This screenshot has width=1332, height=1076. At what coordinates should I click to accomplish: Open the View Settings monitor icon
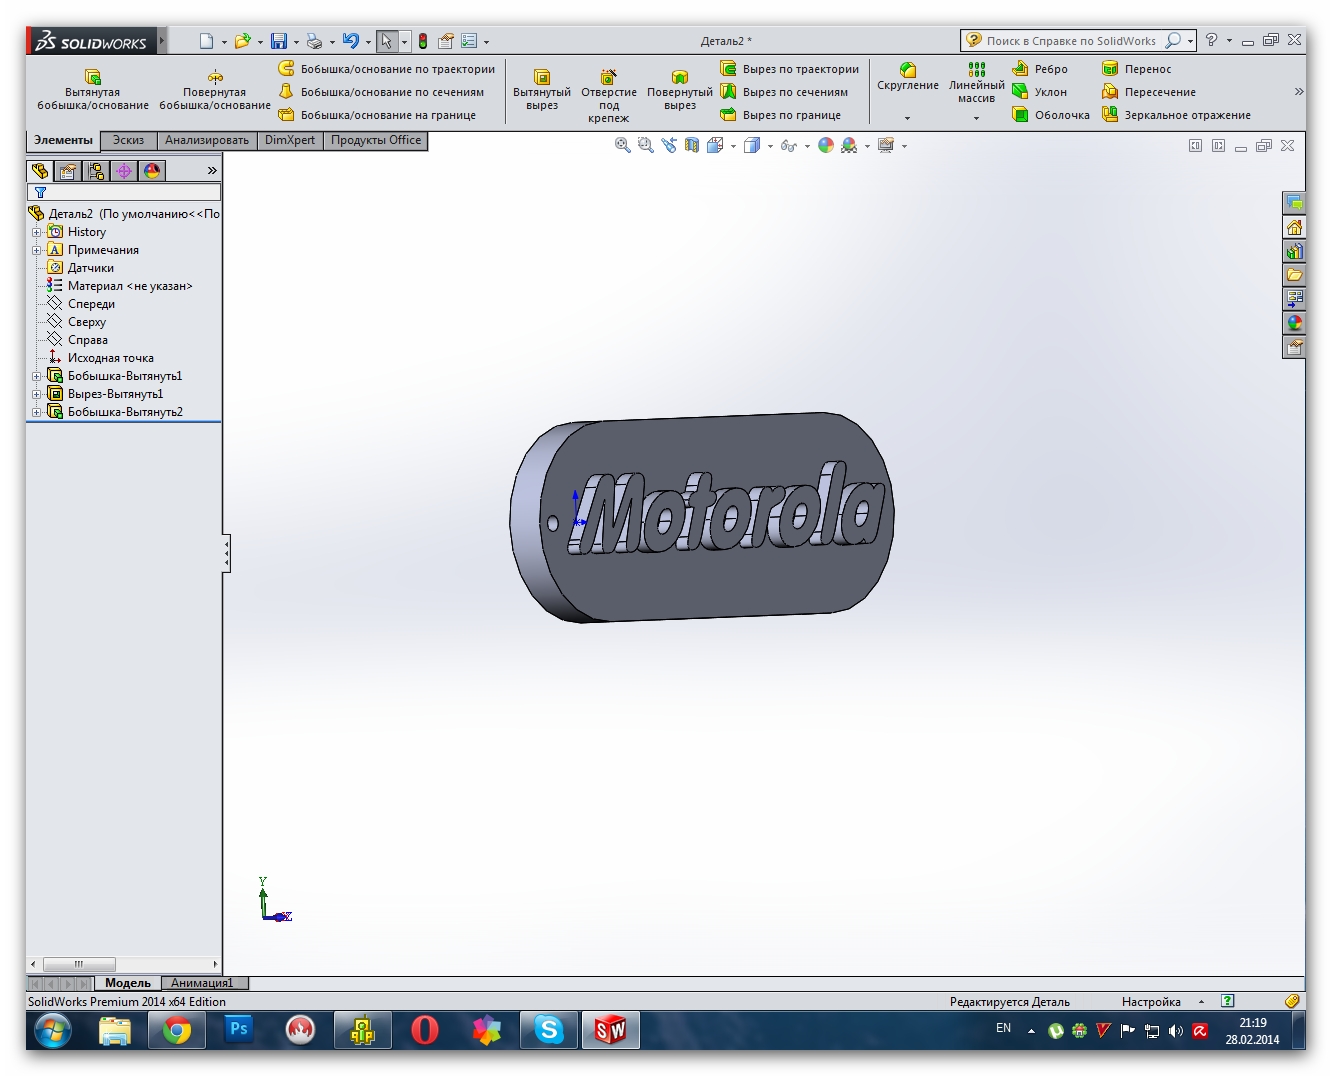point(886,145)
